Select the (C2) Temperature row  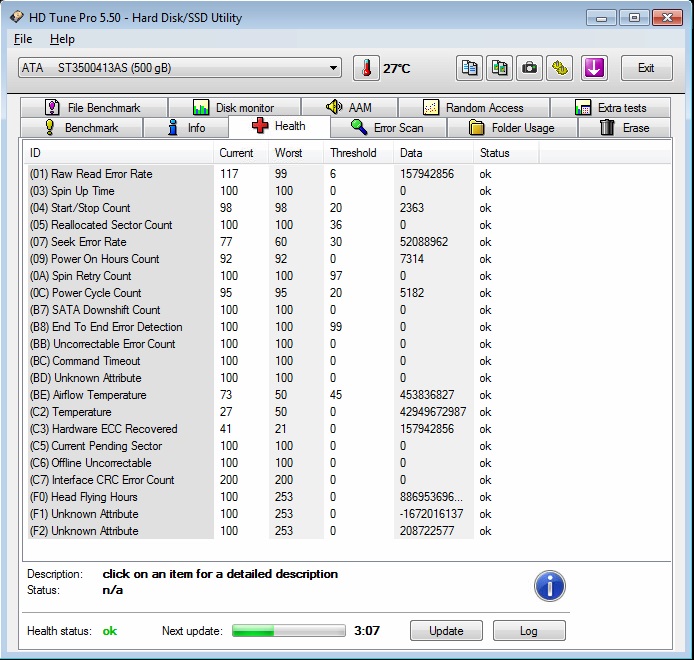click(283, 412)
